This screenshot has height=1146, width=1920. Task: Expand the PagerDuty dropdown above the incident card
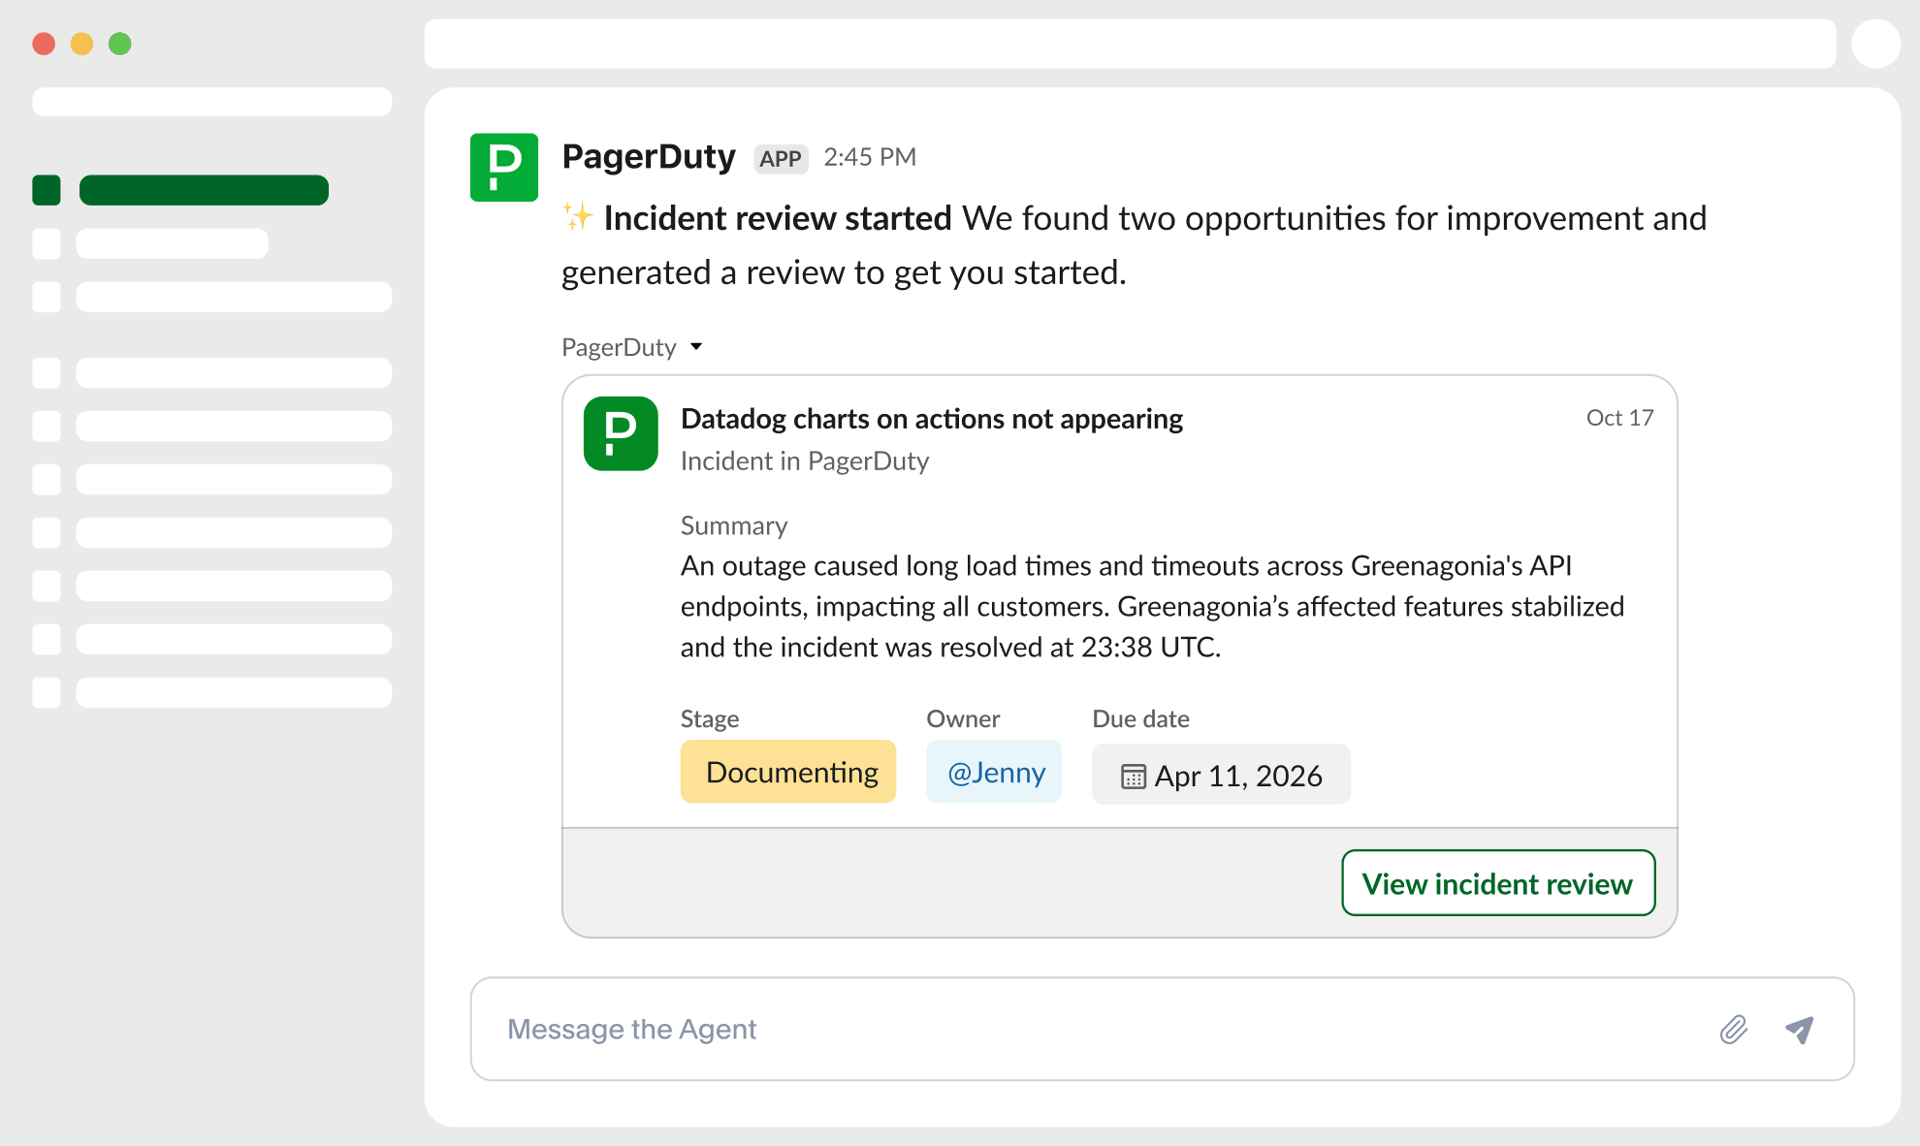click(696, 347)
